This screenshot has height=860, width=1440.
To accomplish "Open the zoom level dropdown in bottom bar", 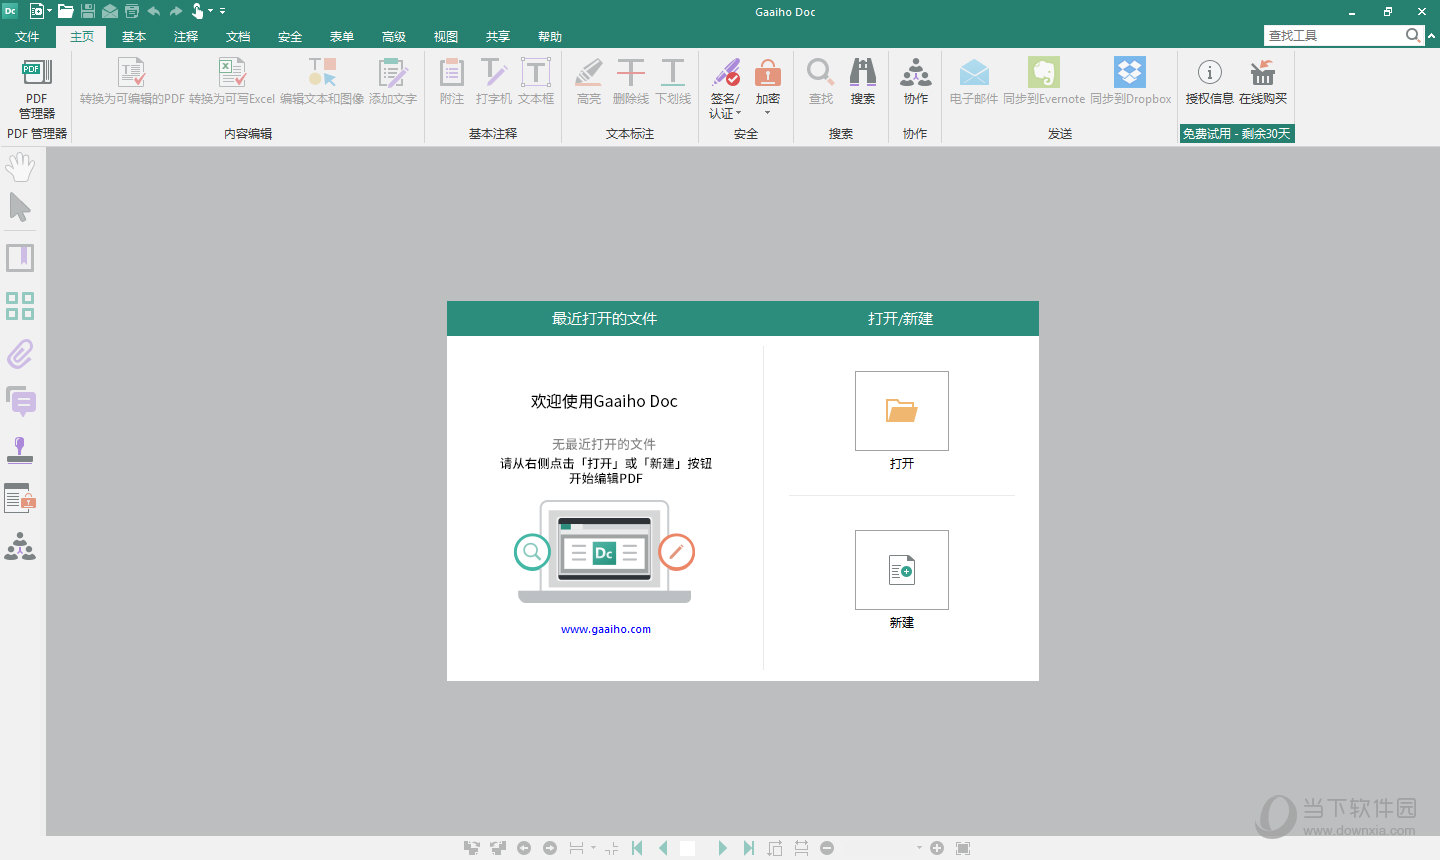I will [919, 848].
